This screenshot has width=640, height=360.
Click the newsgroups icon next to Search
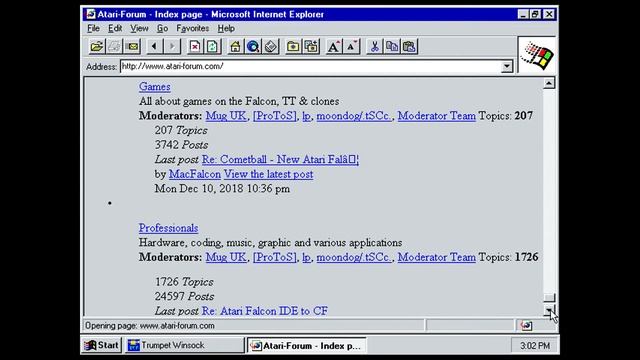[x=271, y=47]
